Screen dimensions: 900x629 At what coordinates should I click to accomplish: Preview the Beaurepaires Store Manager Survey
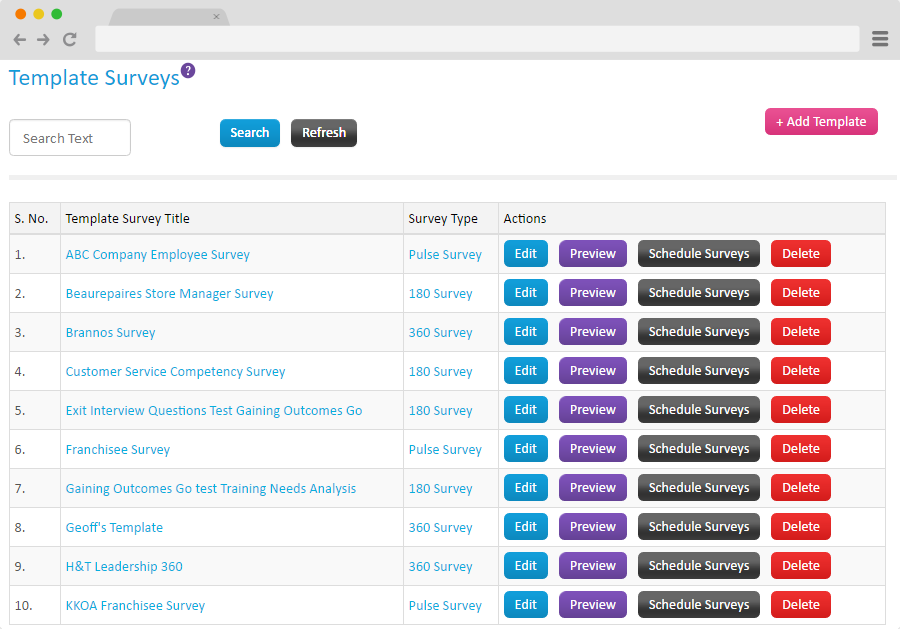point(592,293)
